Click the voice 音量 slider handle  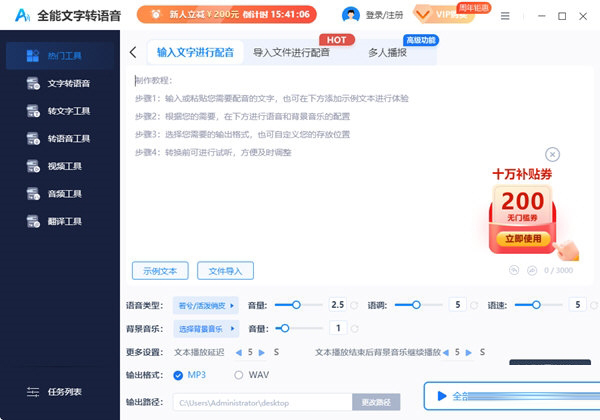[x=294, y=304]
